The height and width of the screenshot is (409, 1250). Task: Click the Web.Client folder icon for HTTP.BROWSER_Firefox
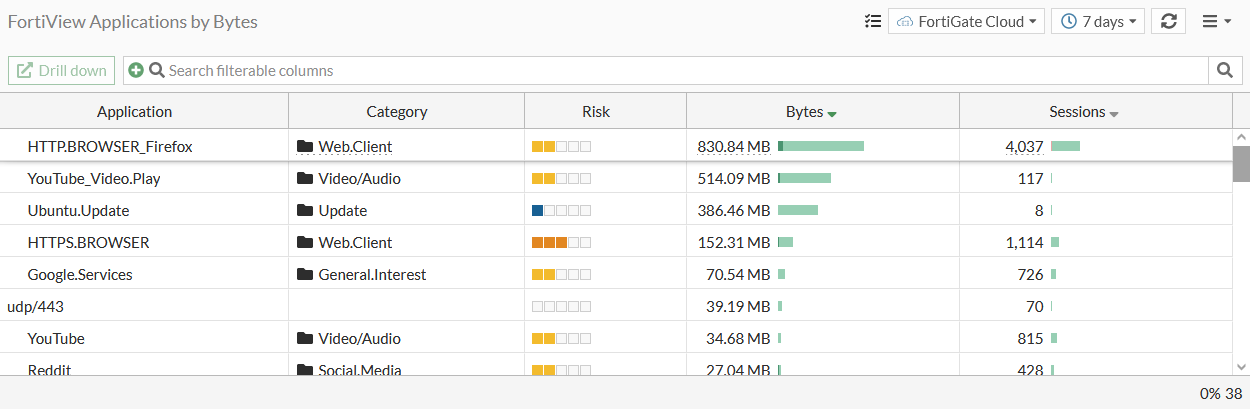(305, 147)
